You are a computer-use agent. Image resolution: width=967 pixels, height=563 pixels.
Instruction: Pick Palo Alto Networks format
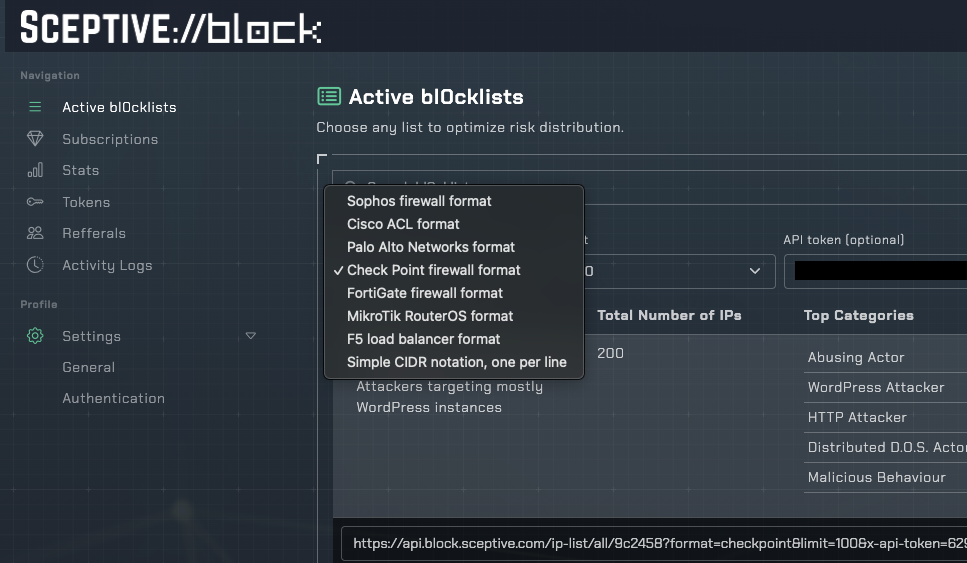coord(431,247)
